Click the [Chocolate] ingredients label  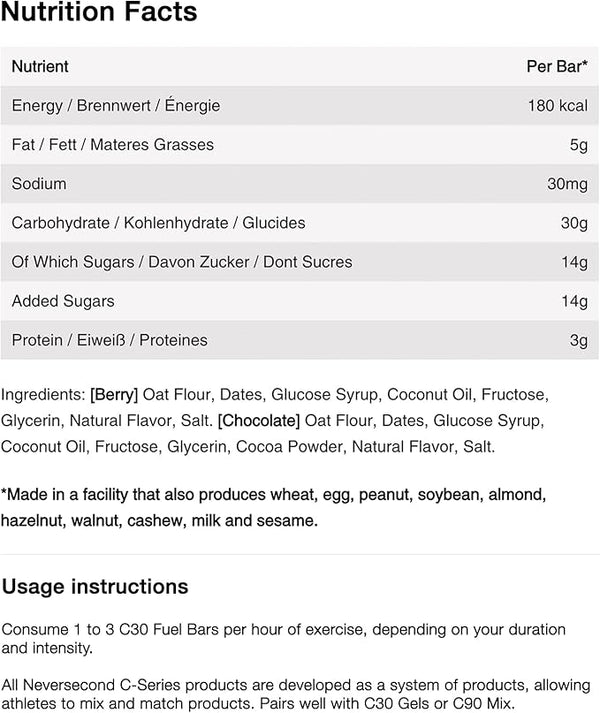(x=259, y=420)
